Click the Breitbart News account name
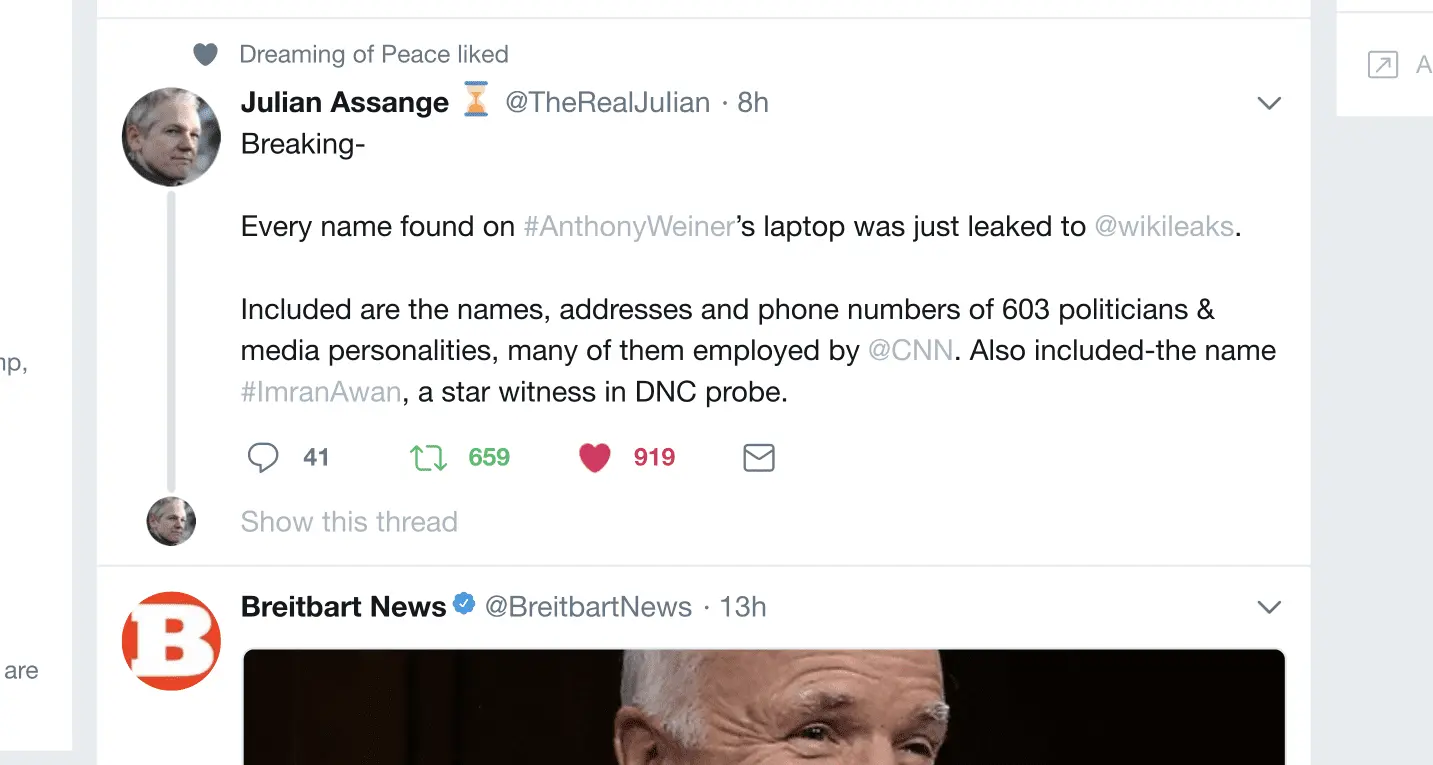The height and width of the screenshot is (765, 1433). point(344,607)
